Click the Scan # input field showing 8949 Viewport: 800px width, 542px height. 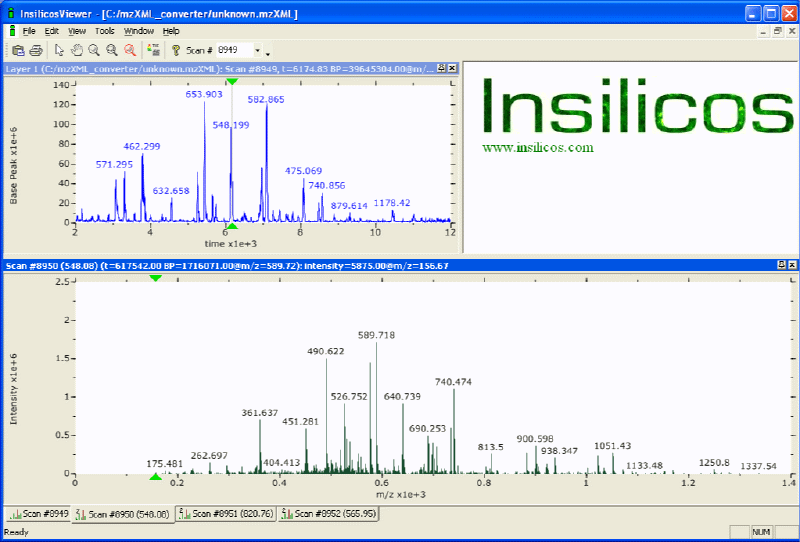(x=235, y=50)
